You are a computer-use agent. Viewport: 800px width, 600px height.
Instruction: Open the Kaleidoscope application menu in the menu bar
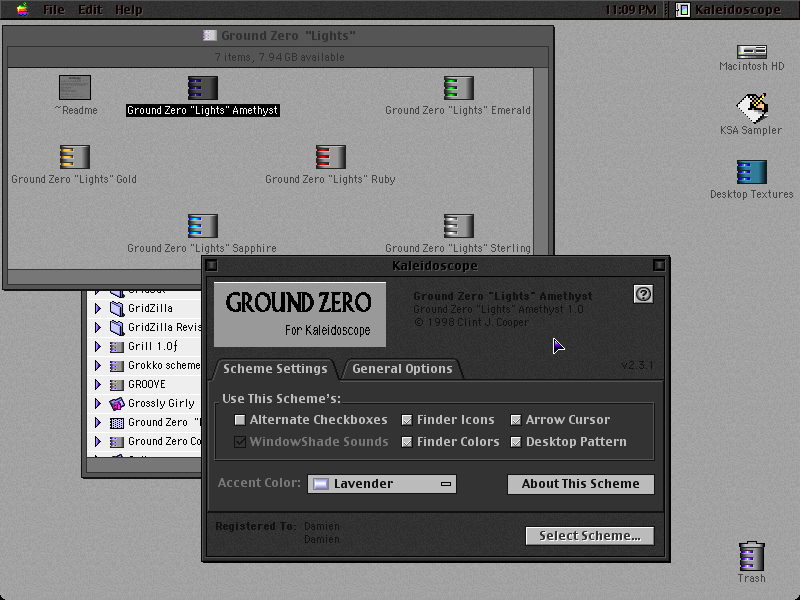click(728, 10)
